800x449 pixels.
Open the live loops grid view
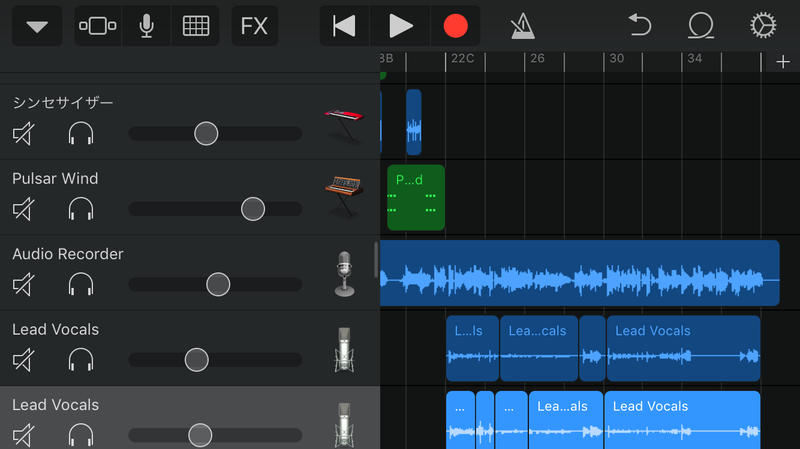point(196,26)
